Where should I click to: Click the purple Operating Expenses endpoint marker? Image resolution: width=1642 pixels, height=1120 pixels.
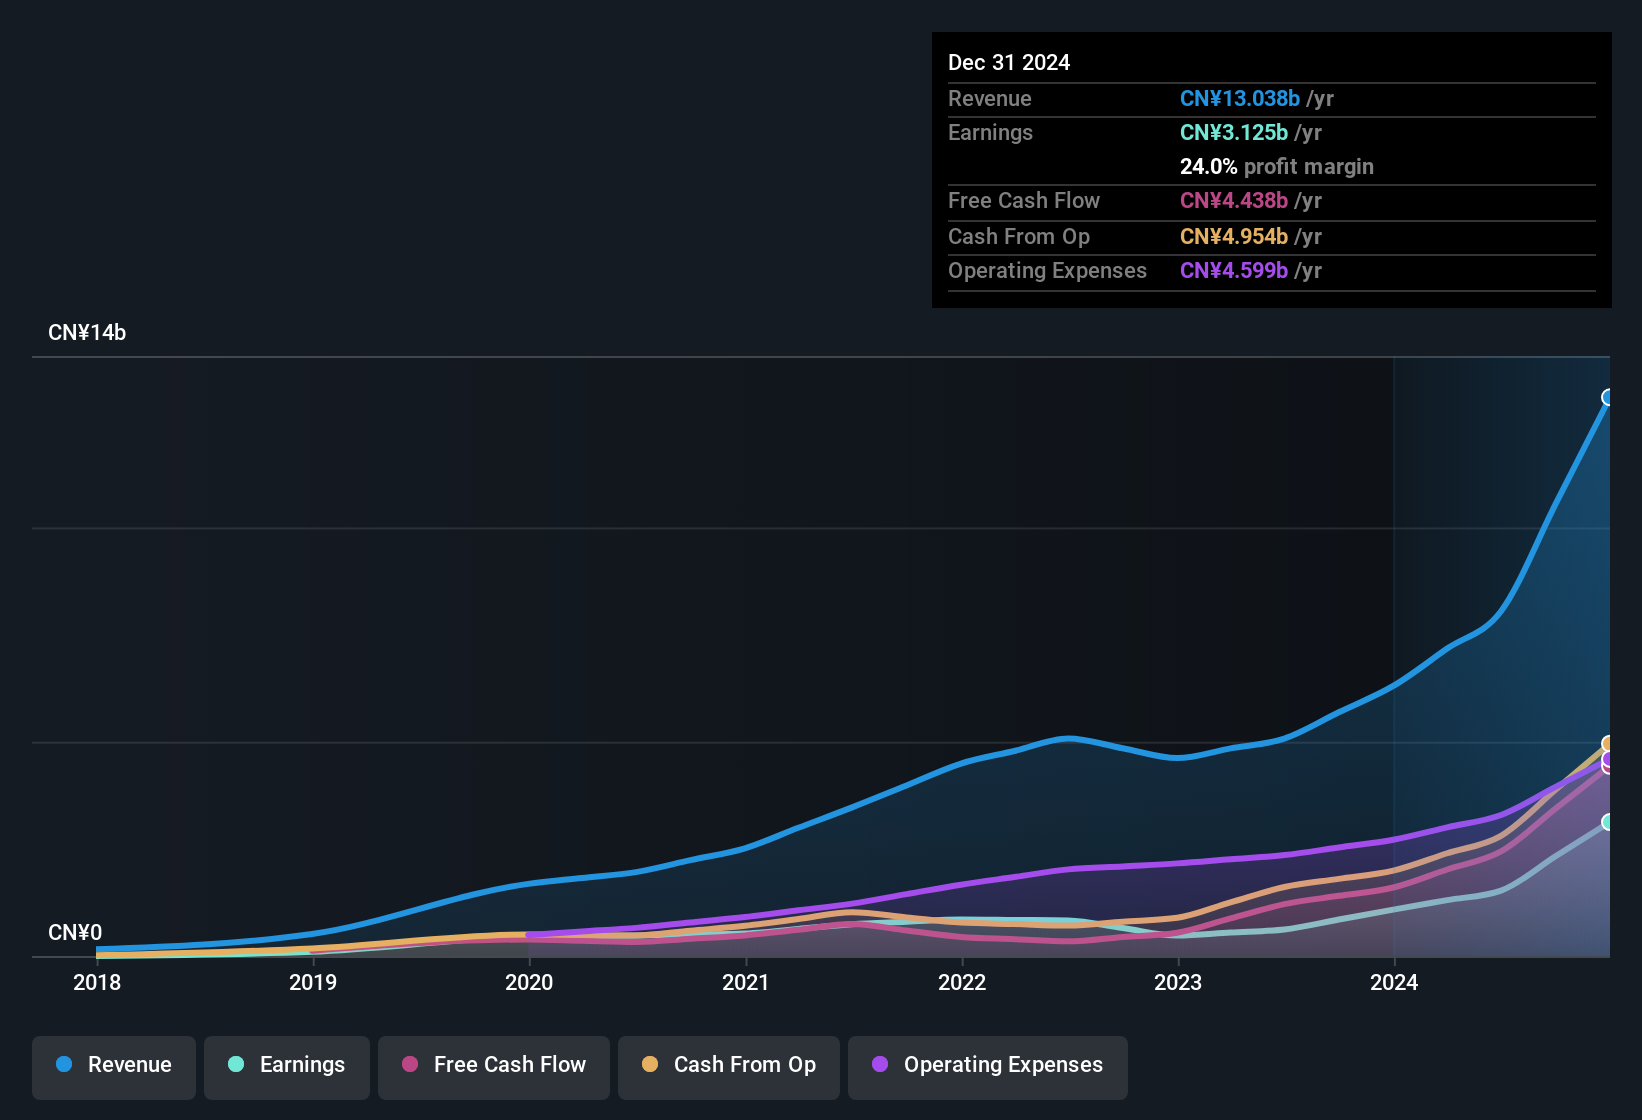pos(1608,759)
